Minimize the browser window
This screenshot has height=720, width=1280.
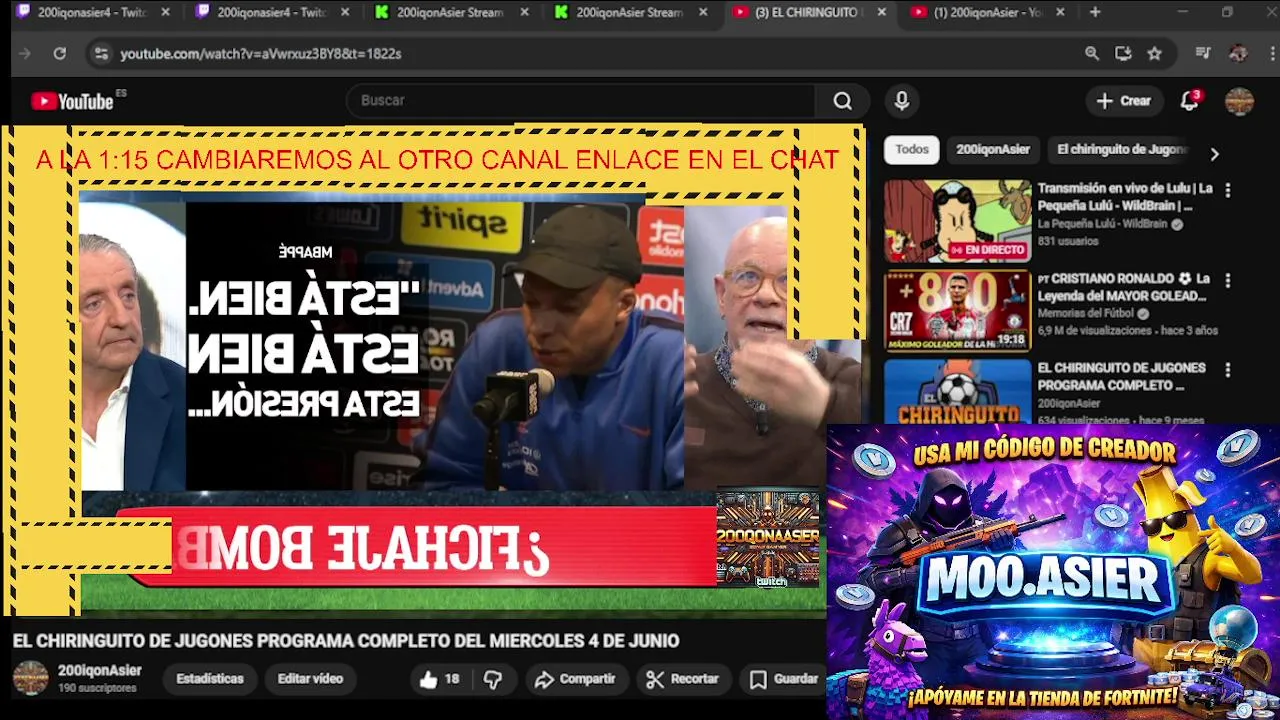click(1182, 12)
